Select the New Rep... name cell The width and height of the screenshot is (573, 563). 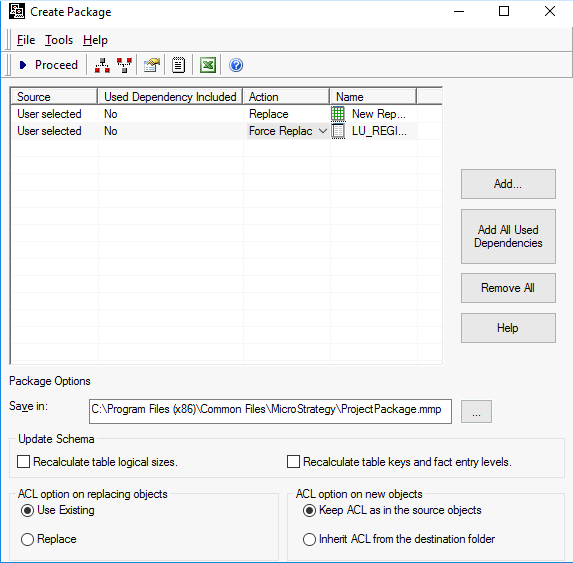coord(379,114)
